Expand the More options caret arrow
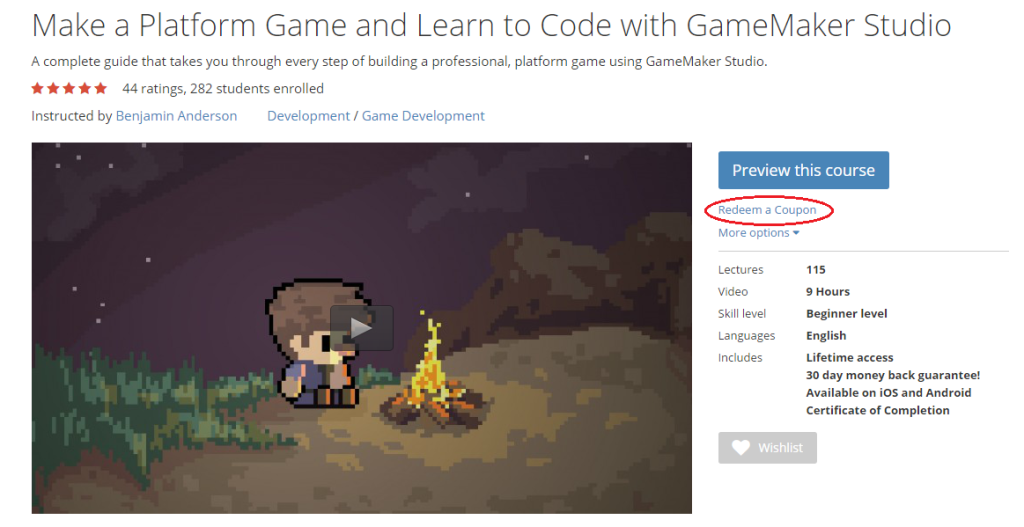Screen dimensions: 1024x527 coord(796,233)
